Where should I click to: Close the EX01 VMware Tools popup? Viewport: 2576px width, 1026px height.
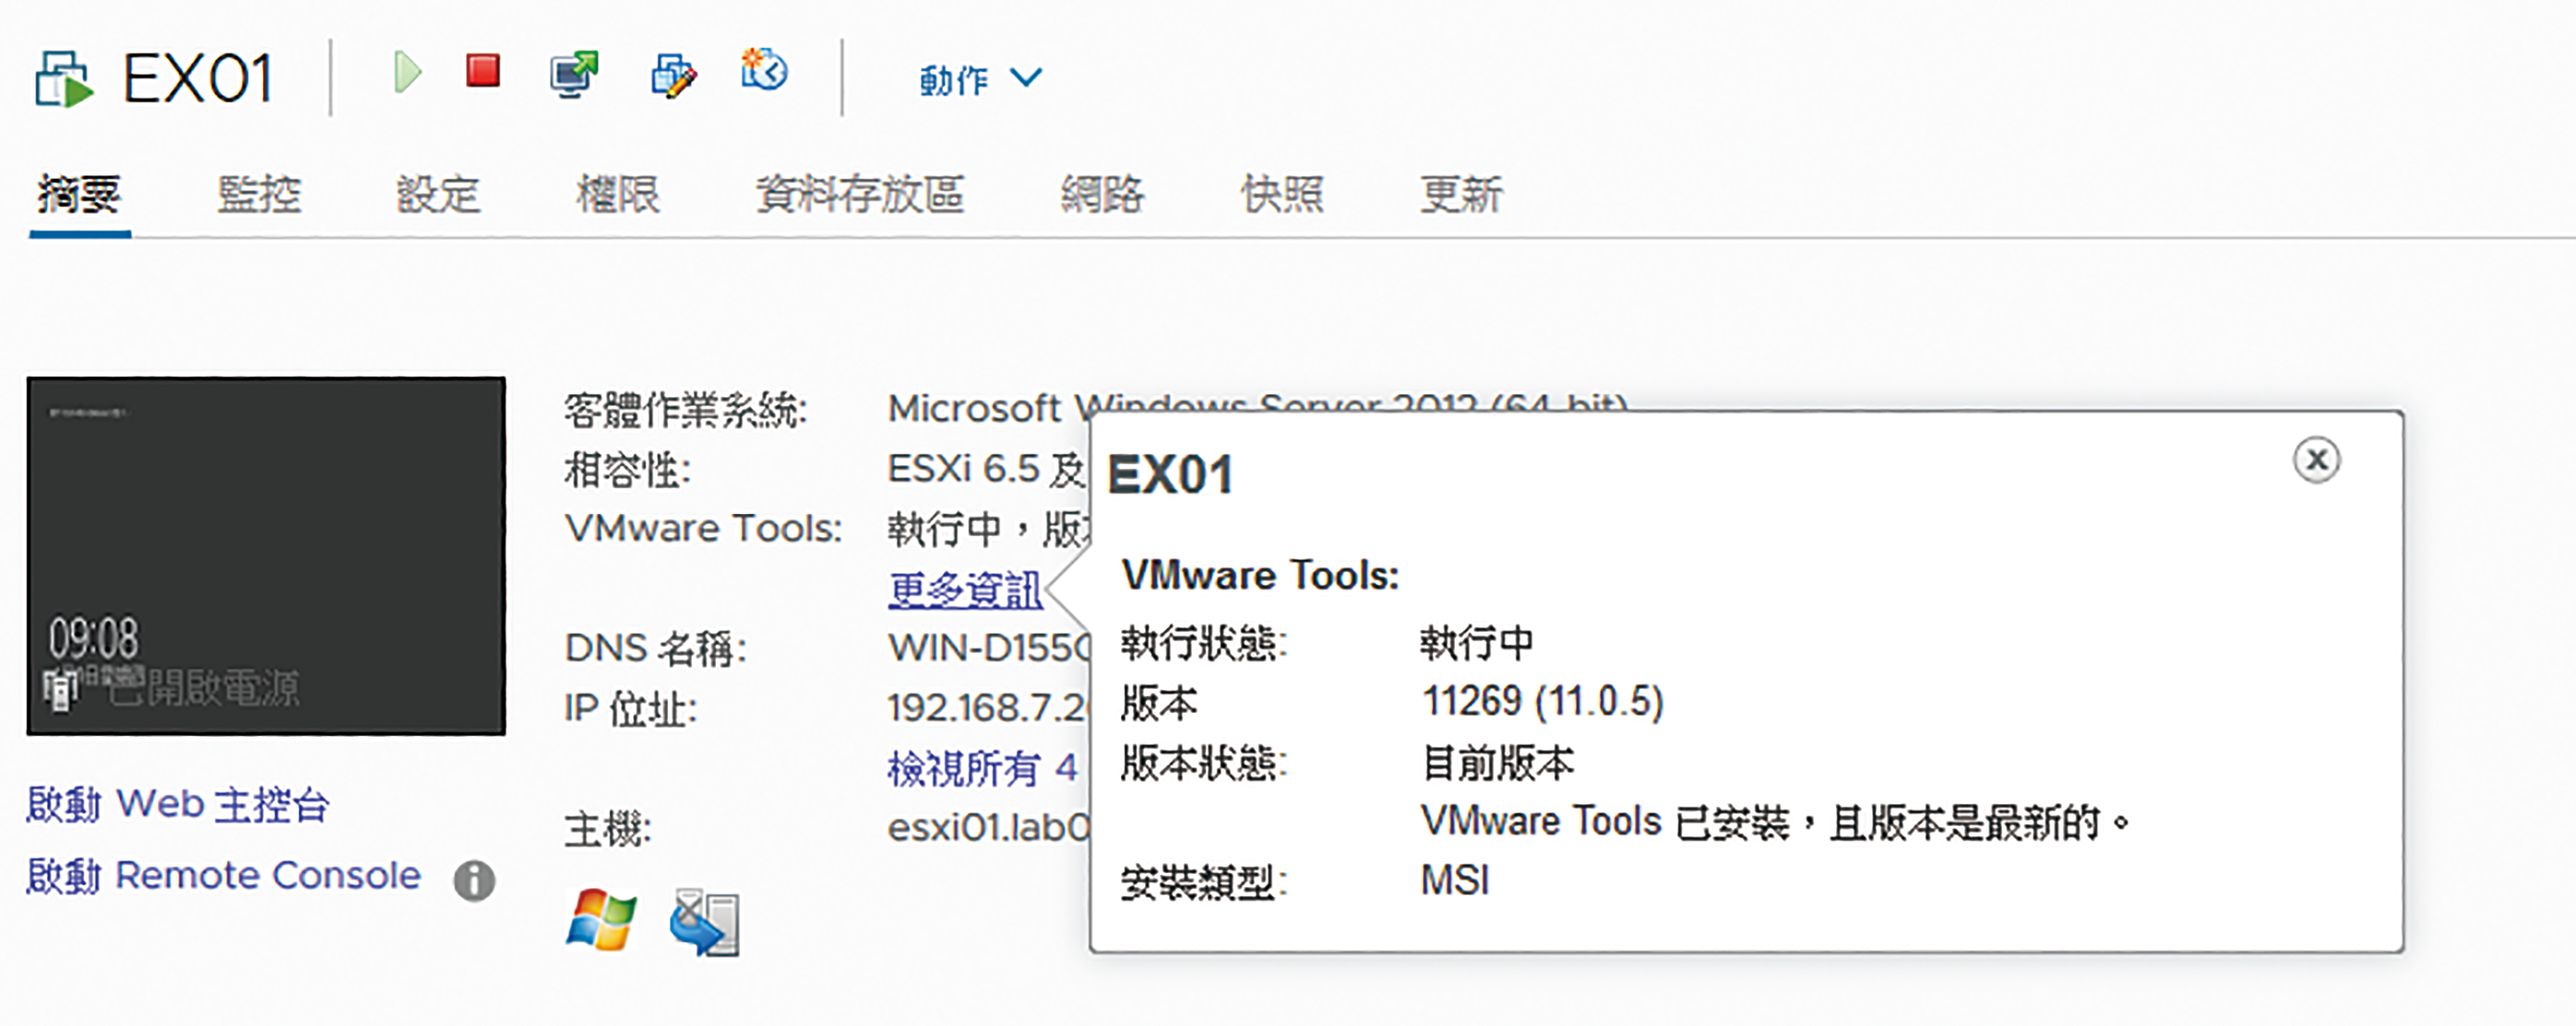pos(2316,460)
